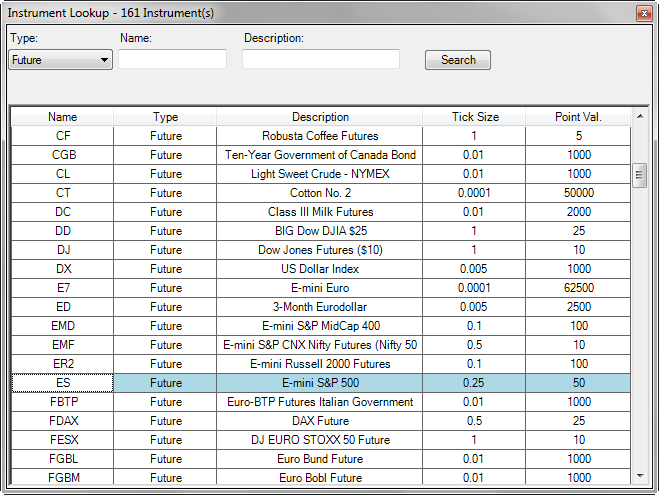Click the scrollbar up arrow
The image size is (659, 495).
(640, 116)
